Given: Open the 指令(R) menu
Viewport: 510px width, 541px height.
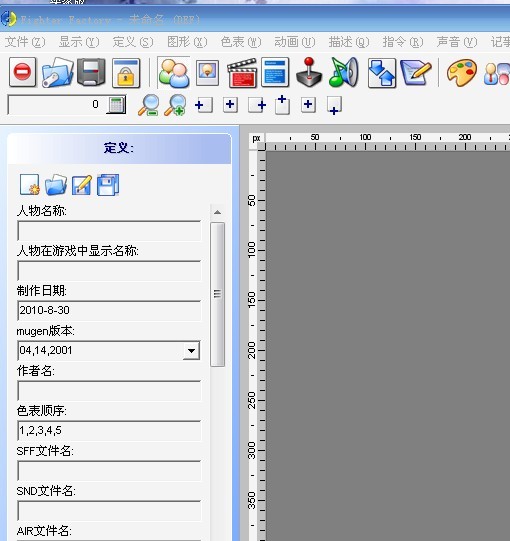Looking at the screenshot, I should point(403,42).
